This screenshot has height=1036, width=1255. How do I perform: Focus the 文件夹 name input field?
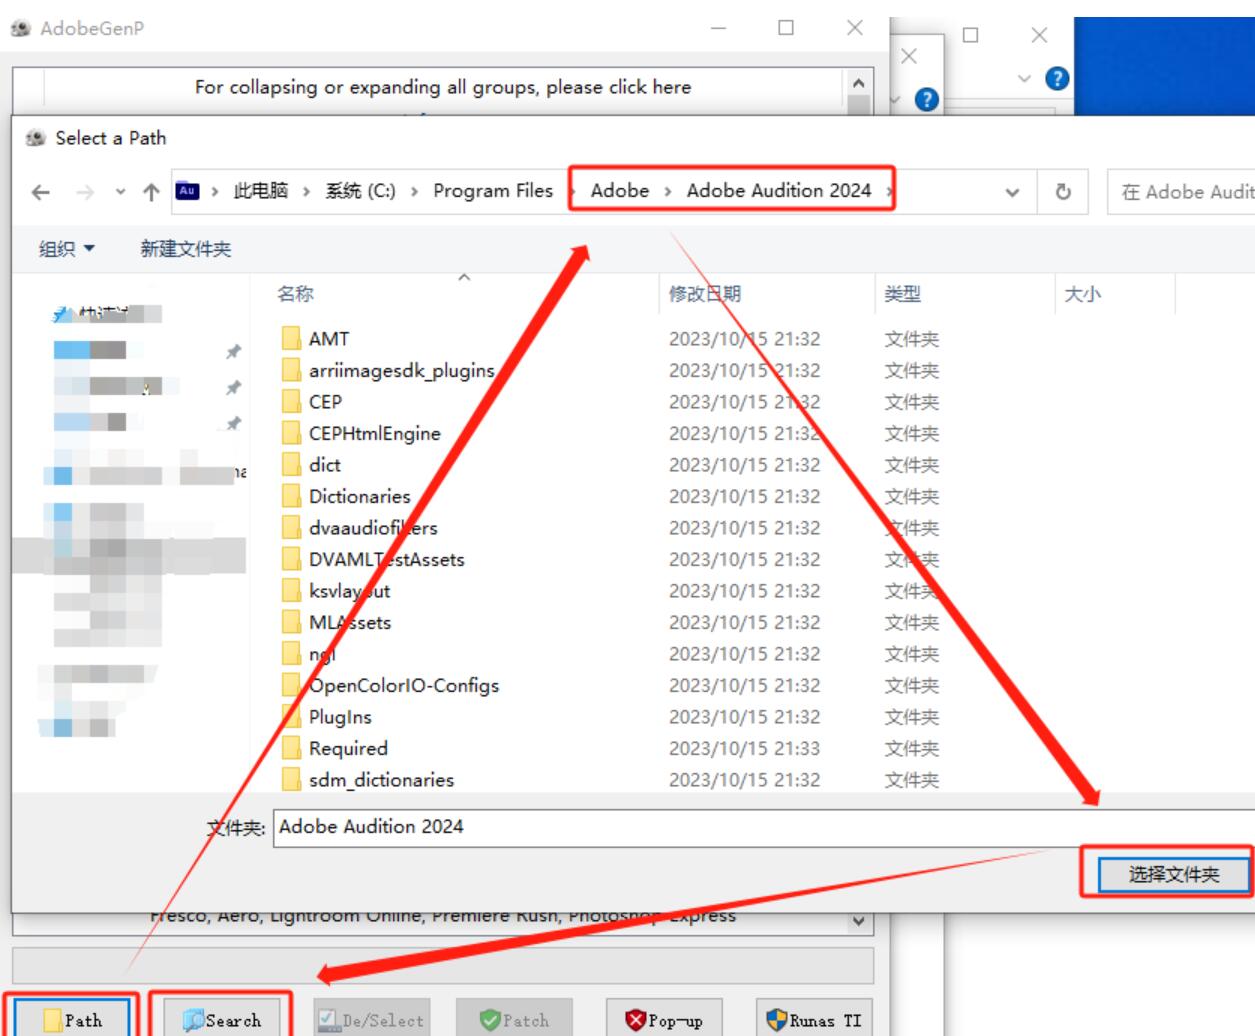764,827
